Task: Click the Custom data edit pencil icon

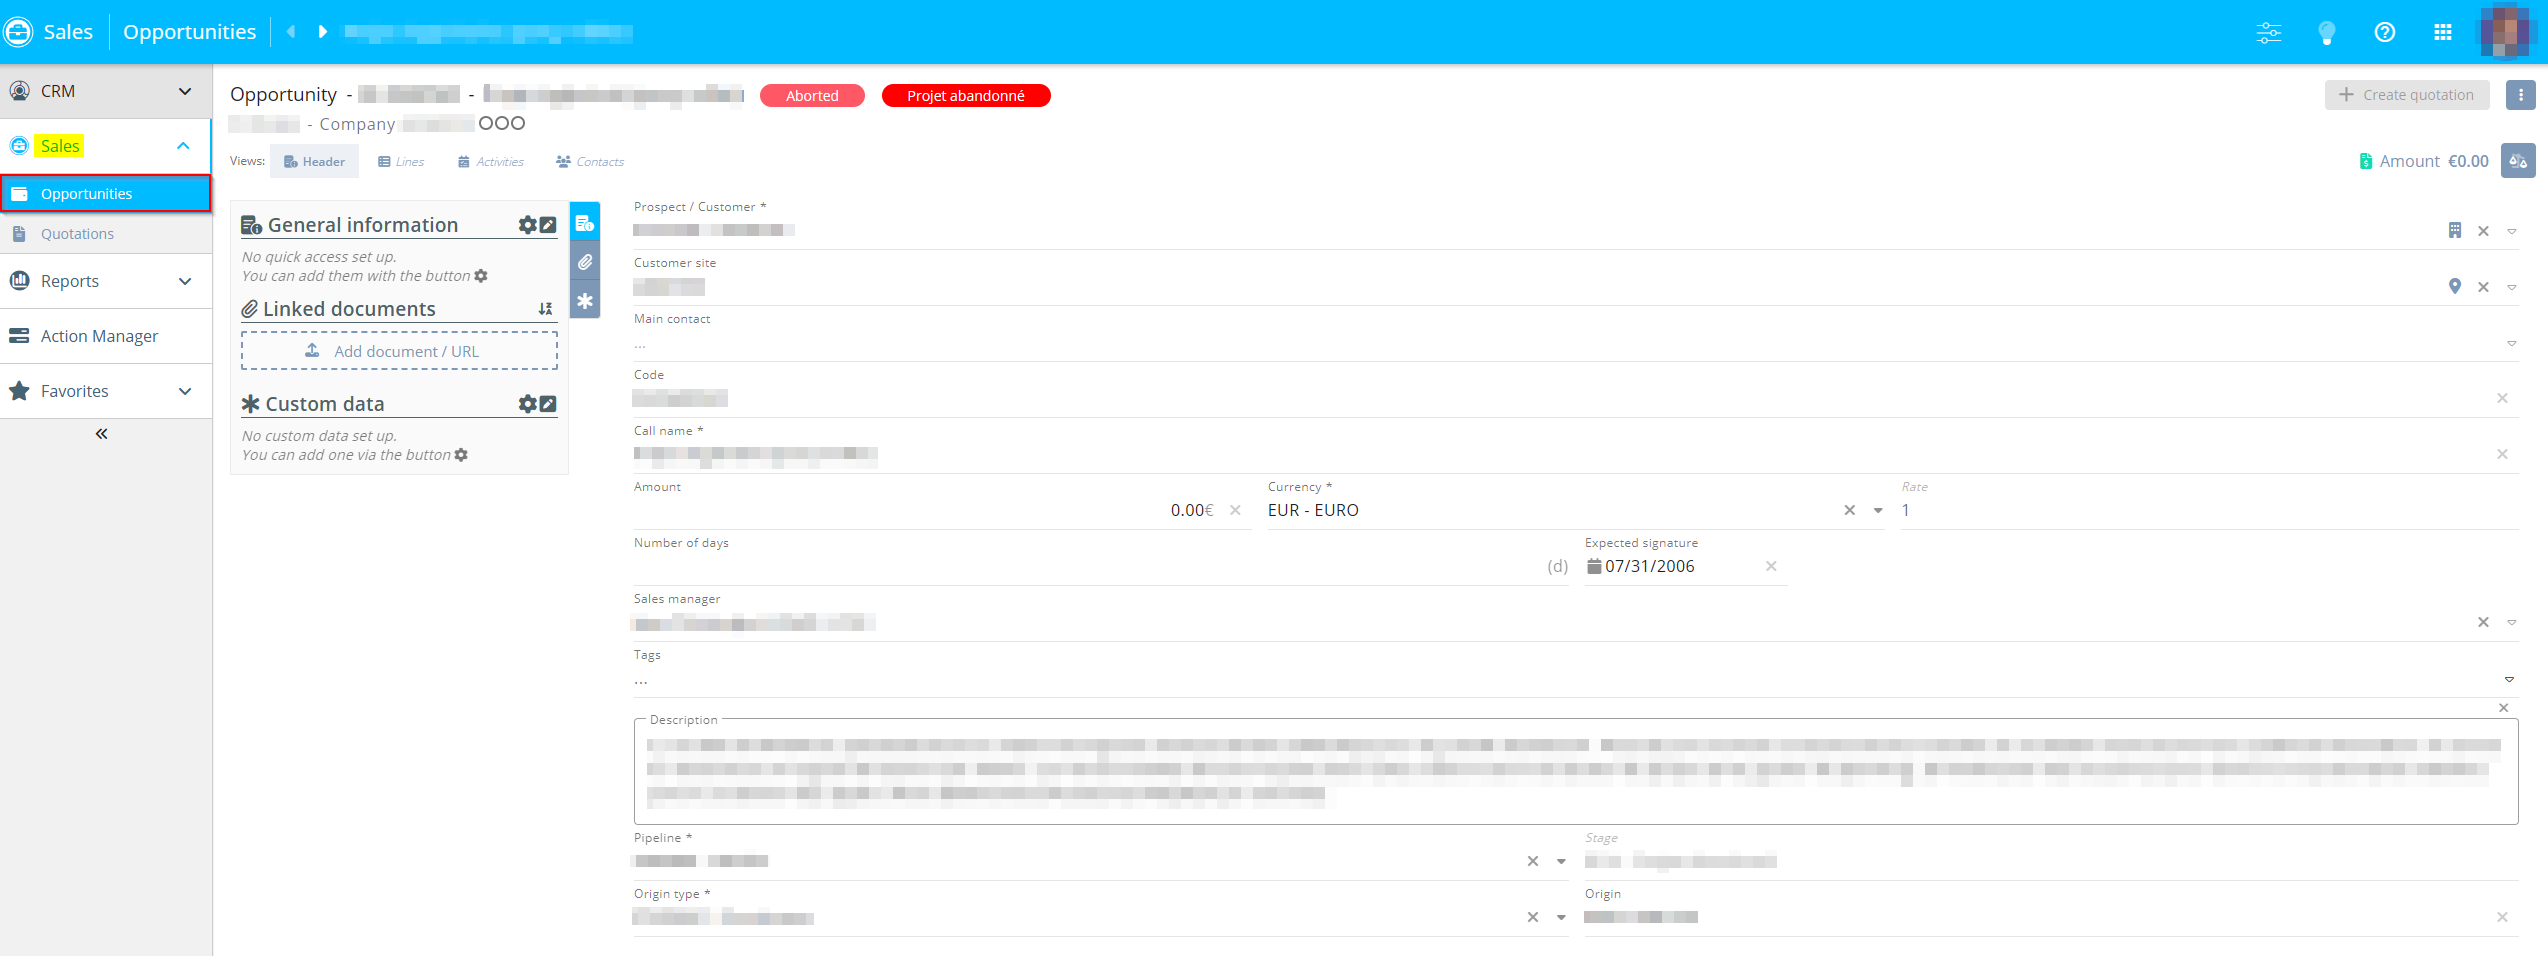Action: point(548,404)
